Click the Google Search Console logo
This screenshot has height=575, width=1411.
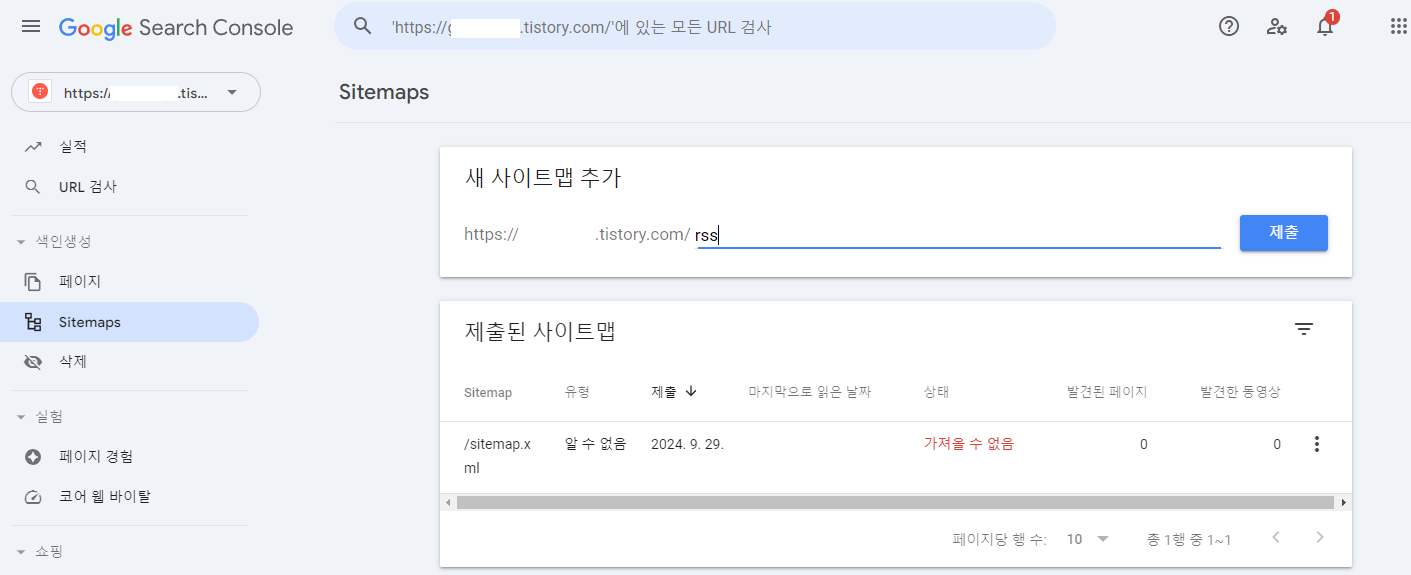click(x=176, y=27)
